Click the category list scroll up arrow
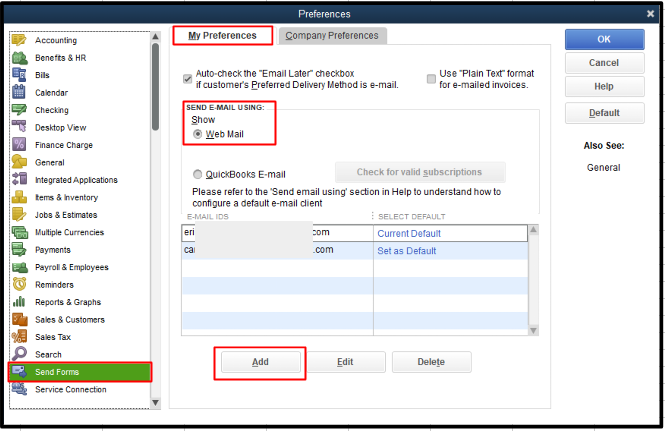Image resolution: width=665 pixels, height=431 pixels. pos(156,36)
